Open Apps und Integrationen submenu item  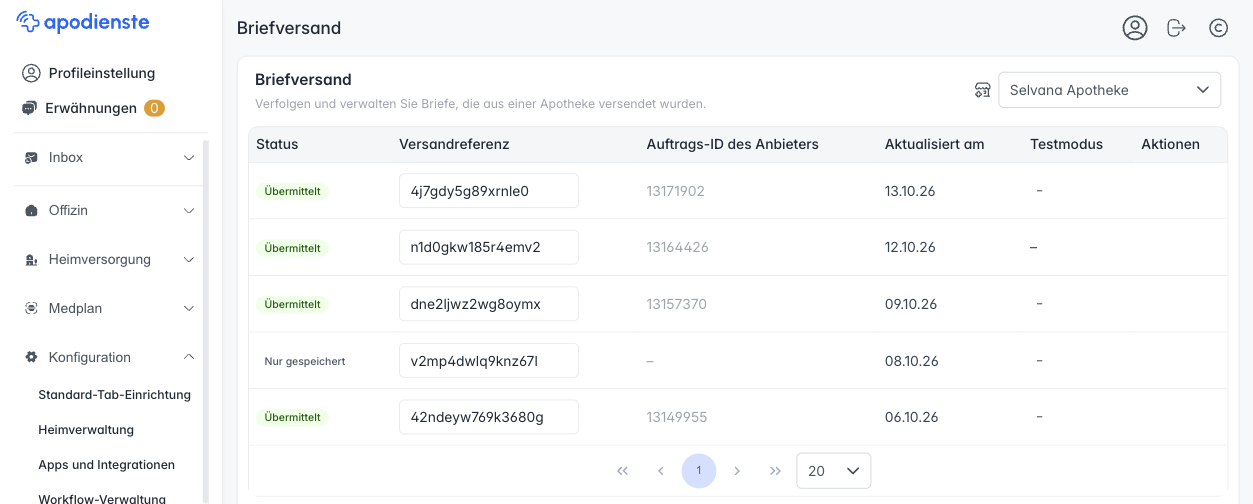pos(106,465)
